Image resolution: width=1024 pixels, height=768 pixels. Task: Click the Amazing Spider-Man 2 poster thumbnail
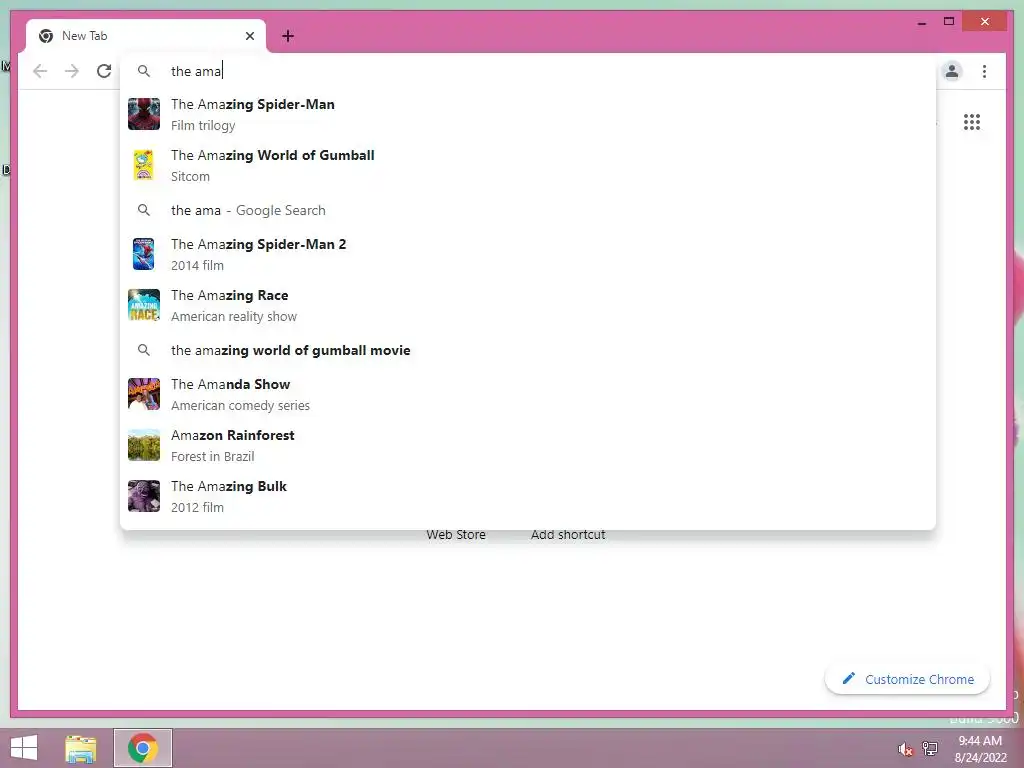(x=144, y=254)
